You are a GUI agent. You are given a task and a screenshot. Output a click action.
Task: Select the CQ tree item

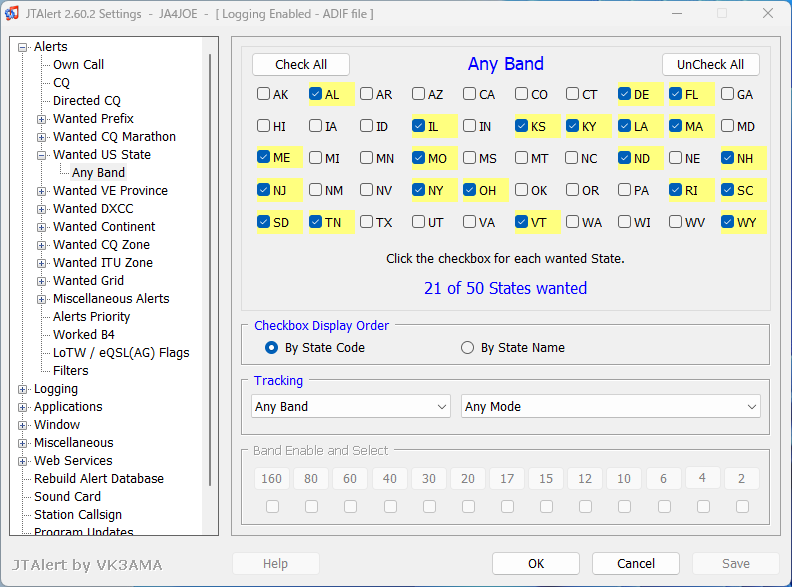[x=61, y=83]
